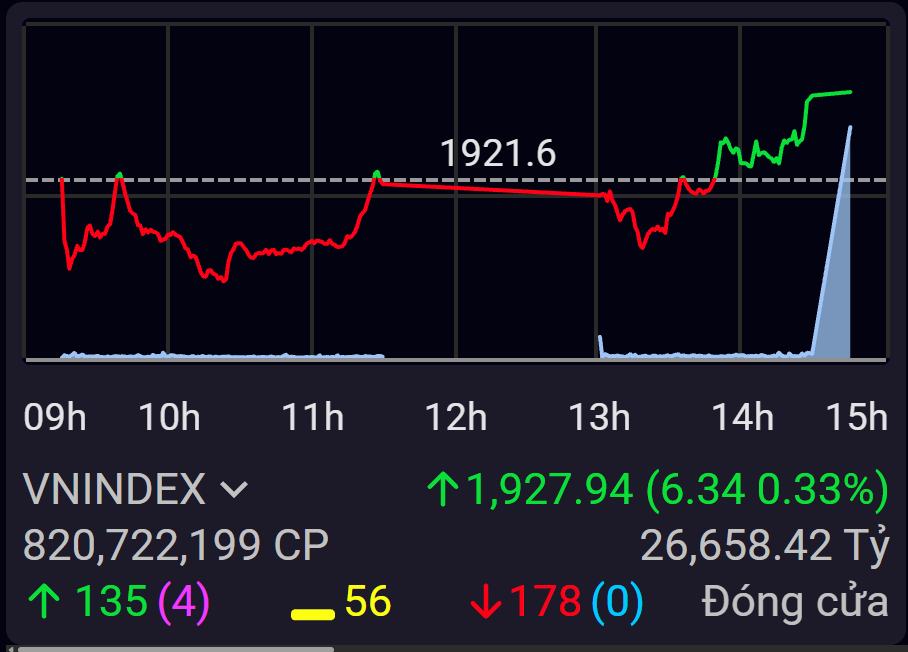The width and height of the screenshot is (908, 652).
Task: Click the green up arrow beside 1,927.94
Action: (443, 489)
